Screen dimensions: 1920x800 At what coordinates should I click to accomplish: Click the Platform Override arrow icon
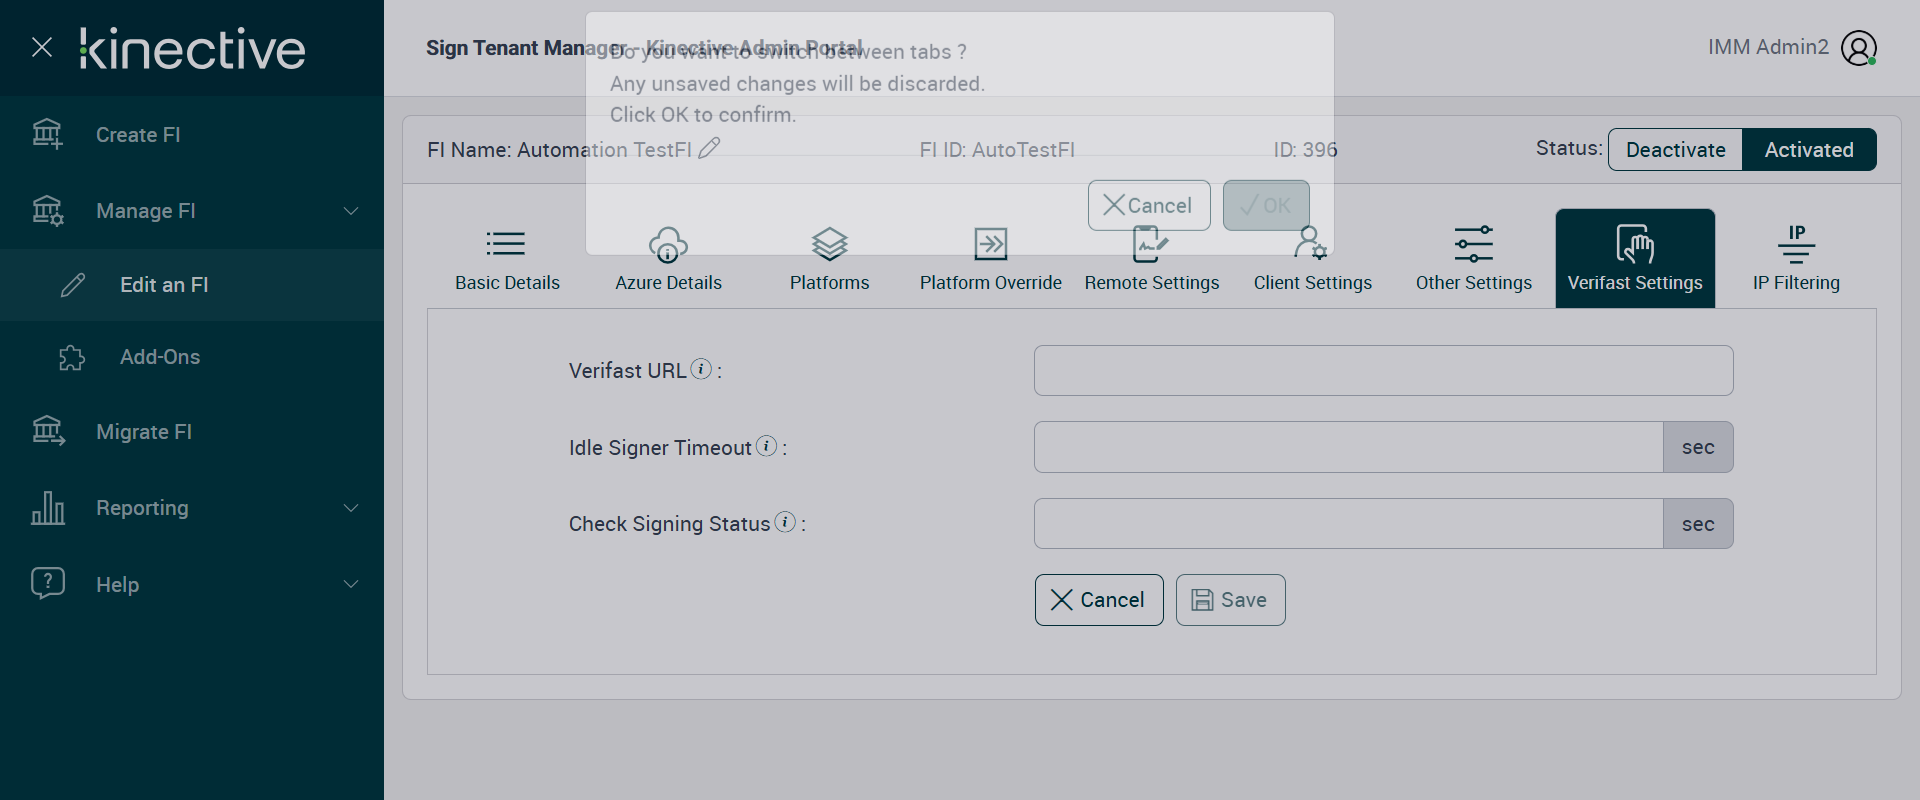click(991, 244)
